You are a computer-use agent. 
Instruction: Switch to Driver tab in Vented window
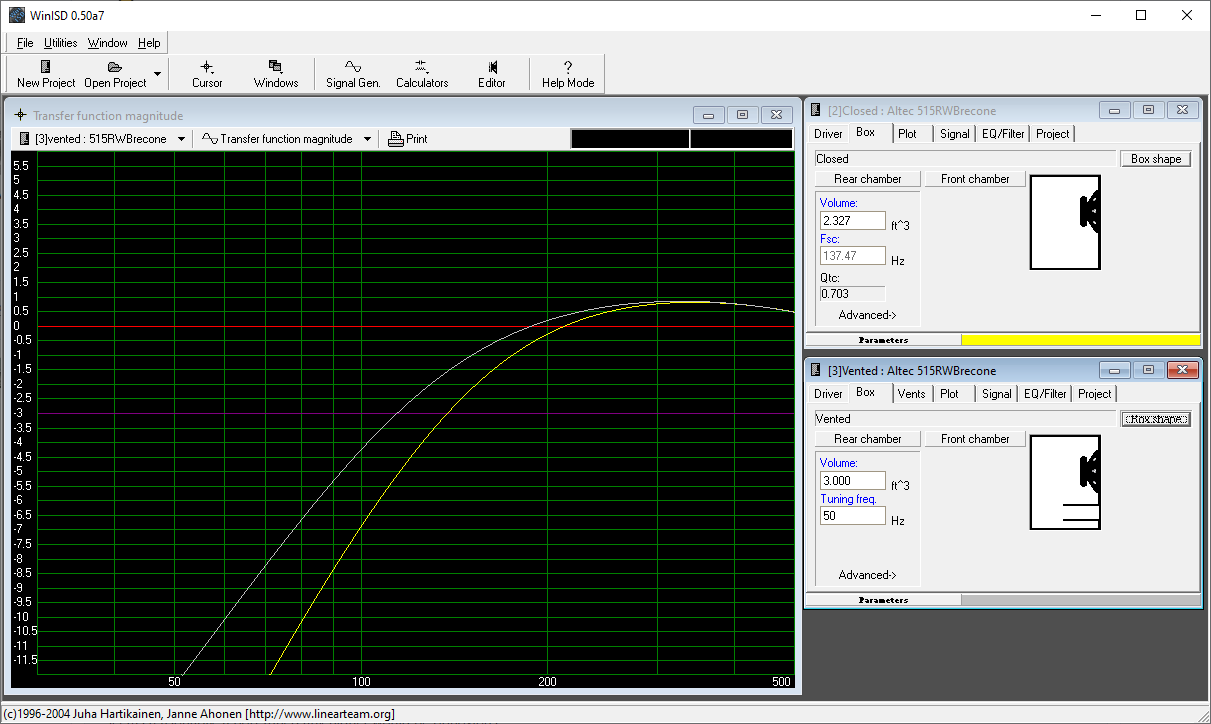[828, 394]
